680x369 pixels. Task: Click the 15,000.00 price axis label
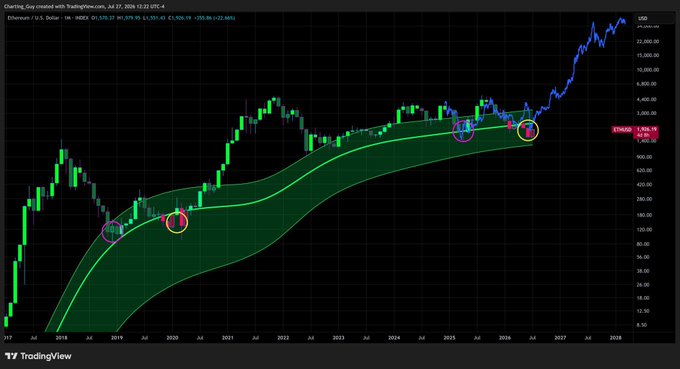[x=648, y=55]
